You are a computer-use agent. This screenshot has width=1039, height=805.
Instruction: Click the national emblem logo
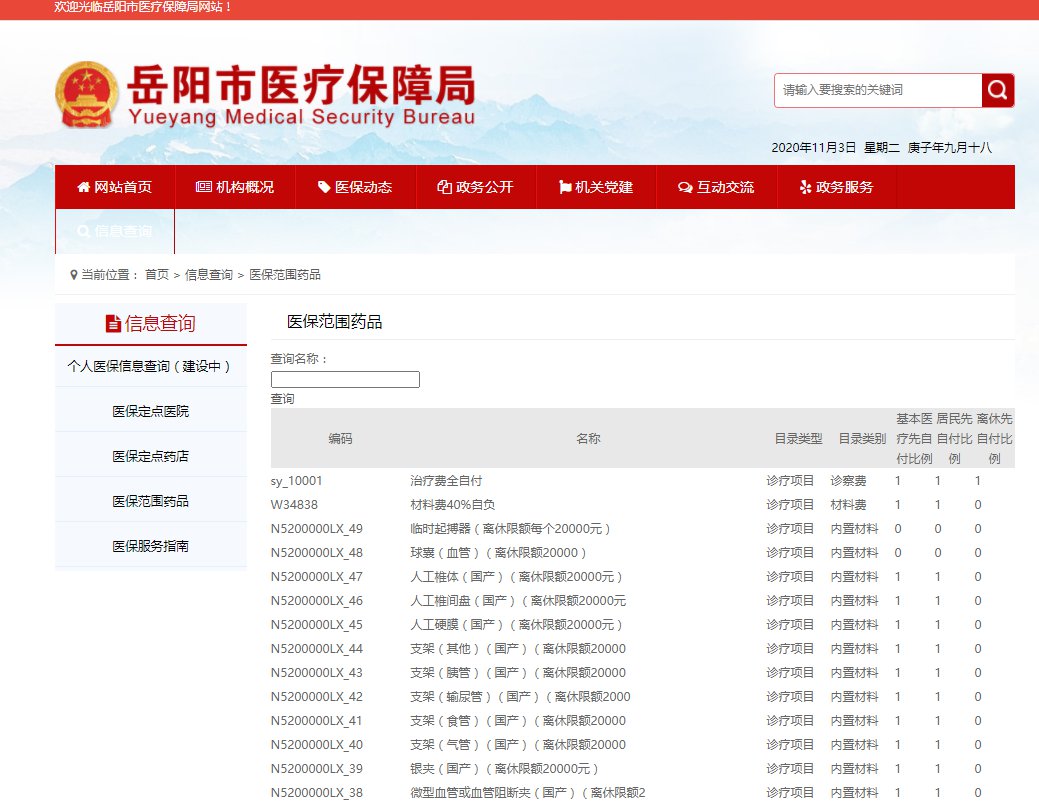coord(86,96)
